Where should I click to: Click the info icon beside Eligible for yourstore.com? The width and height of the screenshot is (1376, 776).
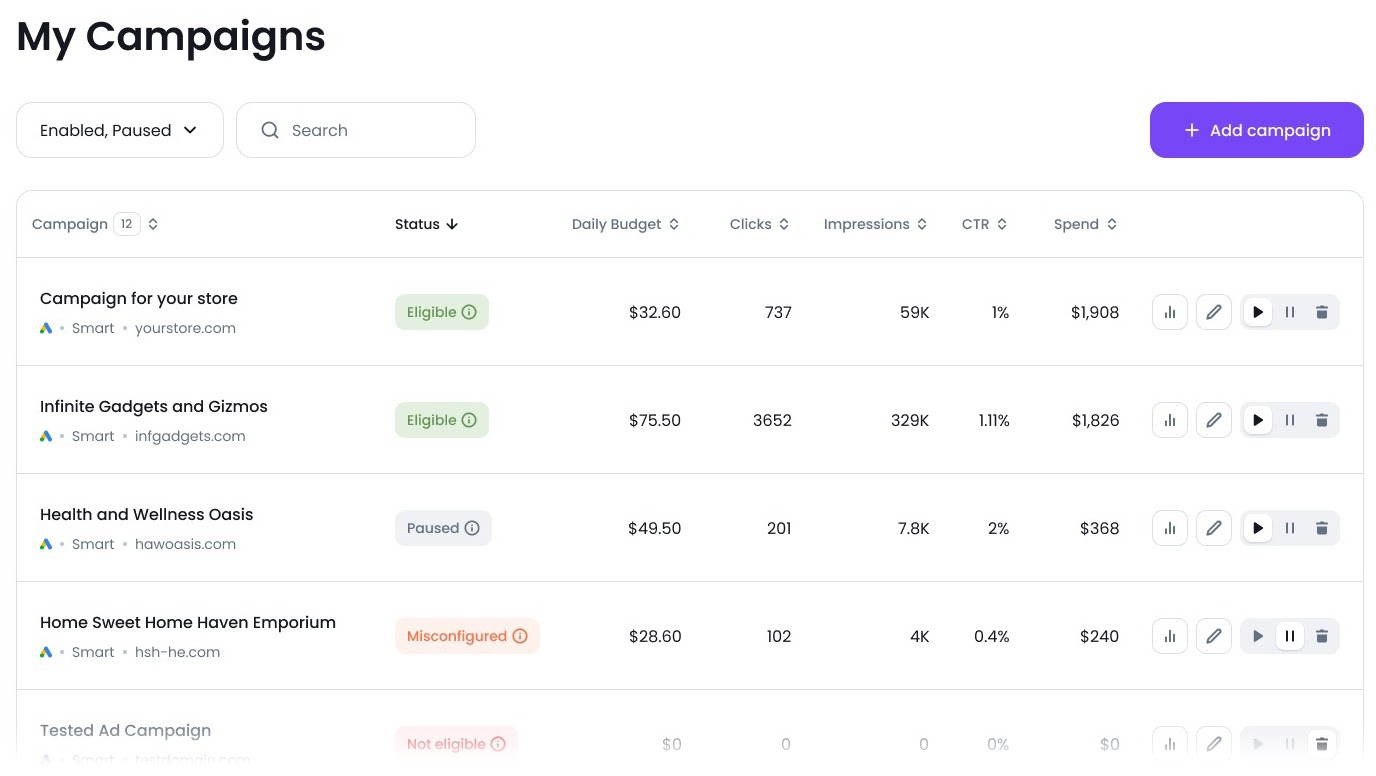[x=469, y=312]
